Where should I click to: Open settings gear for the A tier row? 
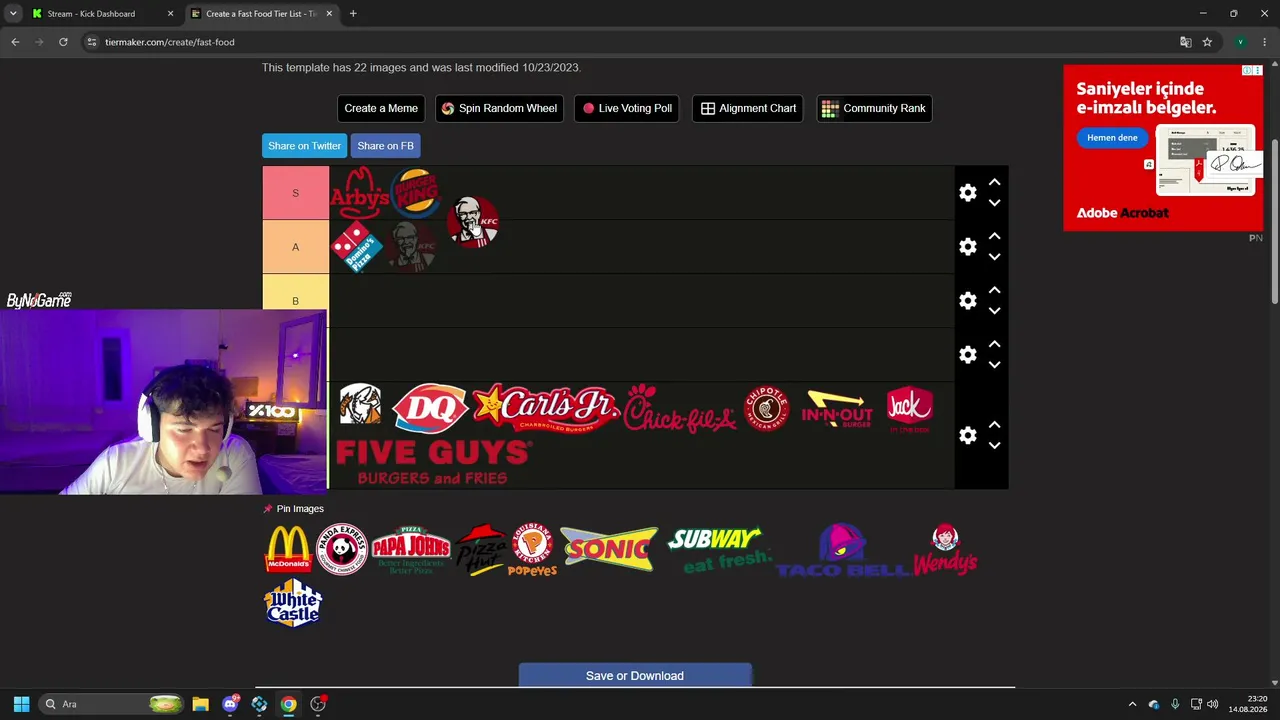[x=968, y=247]
